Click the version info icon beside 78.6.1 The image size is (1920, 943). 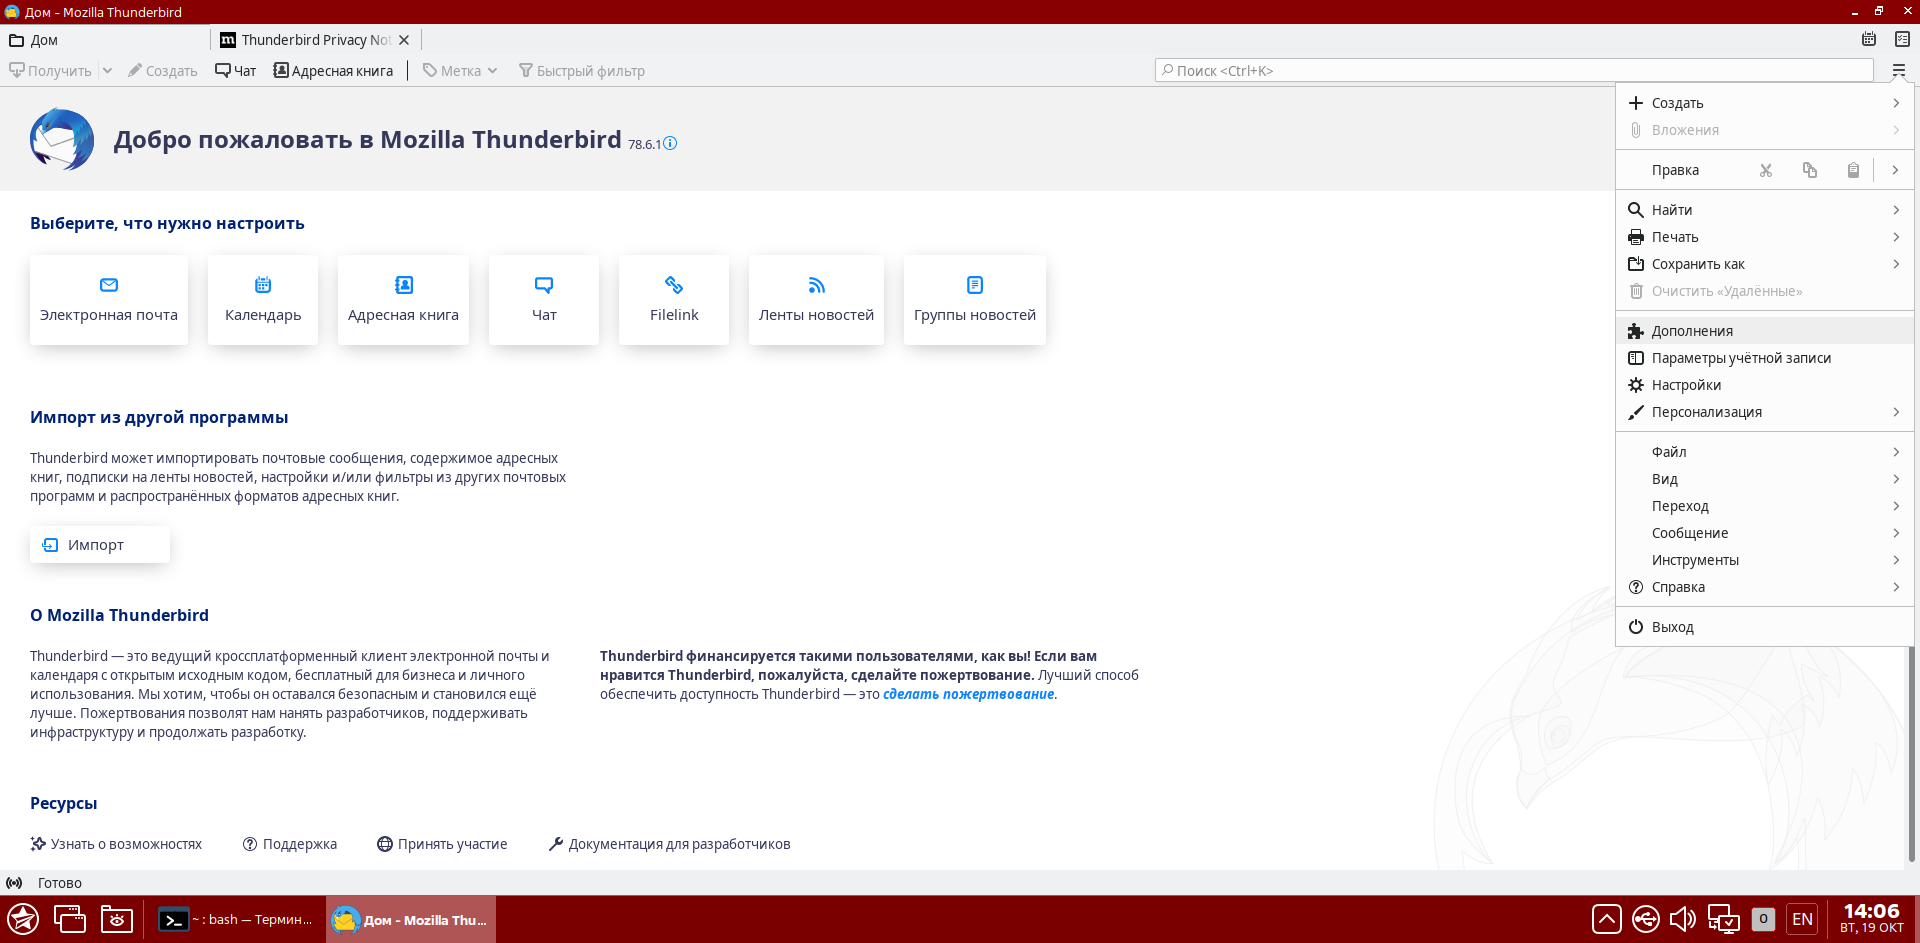click(670, 144)
